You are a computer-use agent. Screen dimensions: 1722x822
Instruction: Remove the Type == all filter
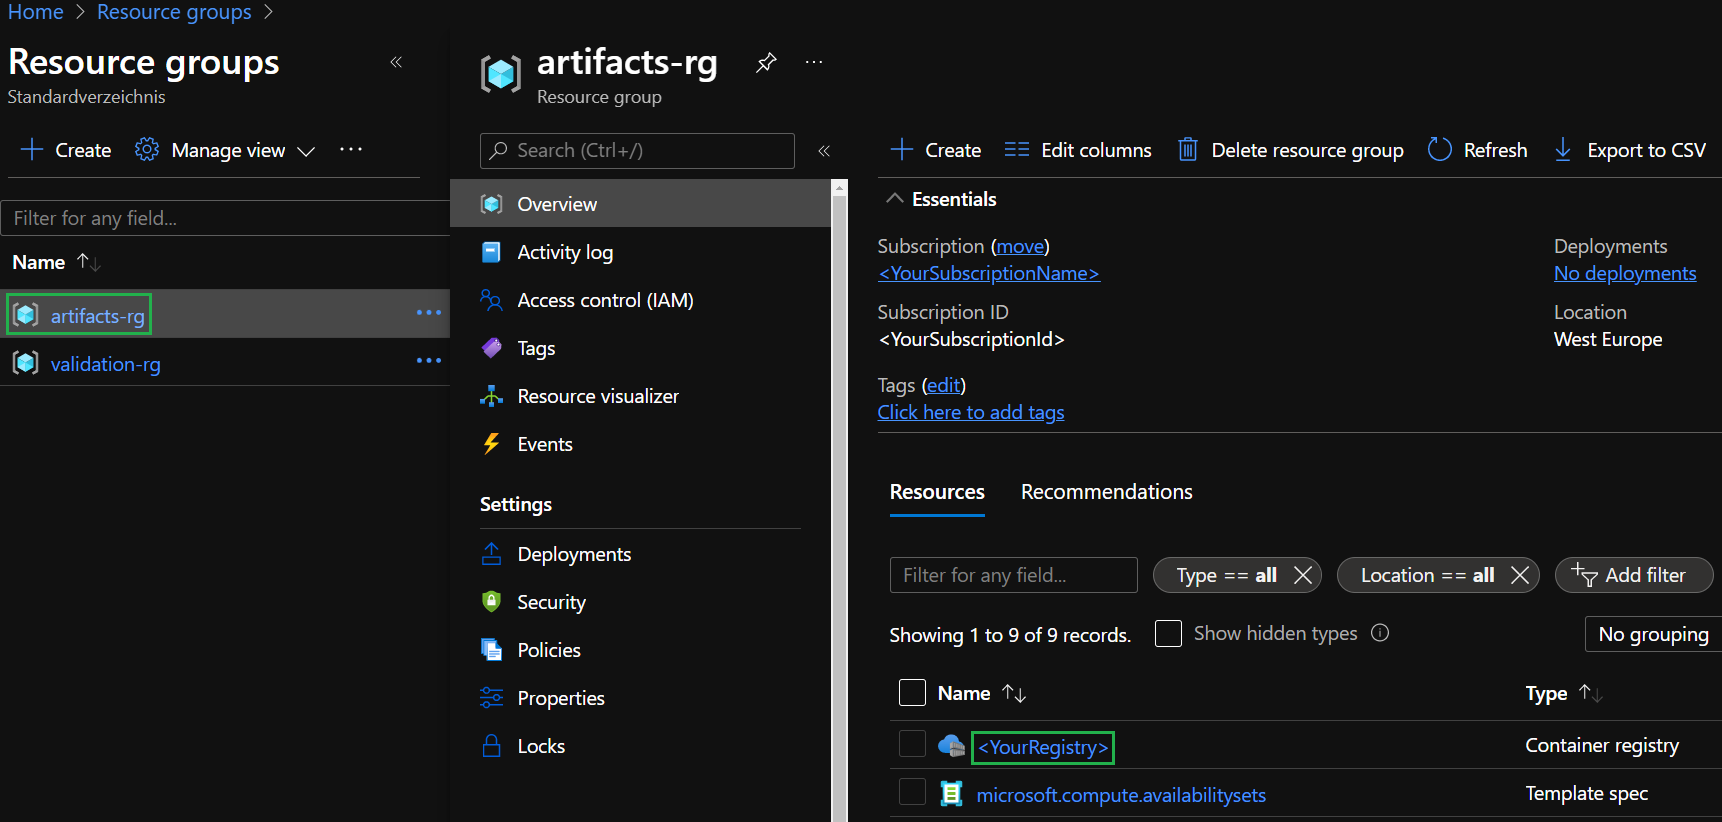[1302, 575]
